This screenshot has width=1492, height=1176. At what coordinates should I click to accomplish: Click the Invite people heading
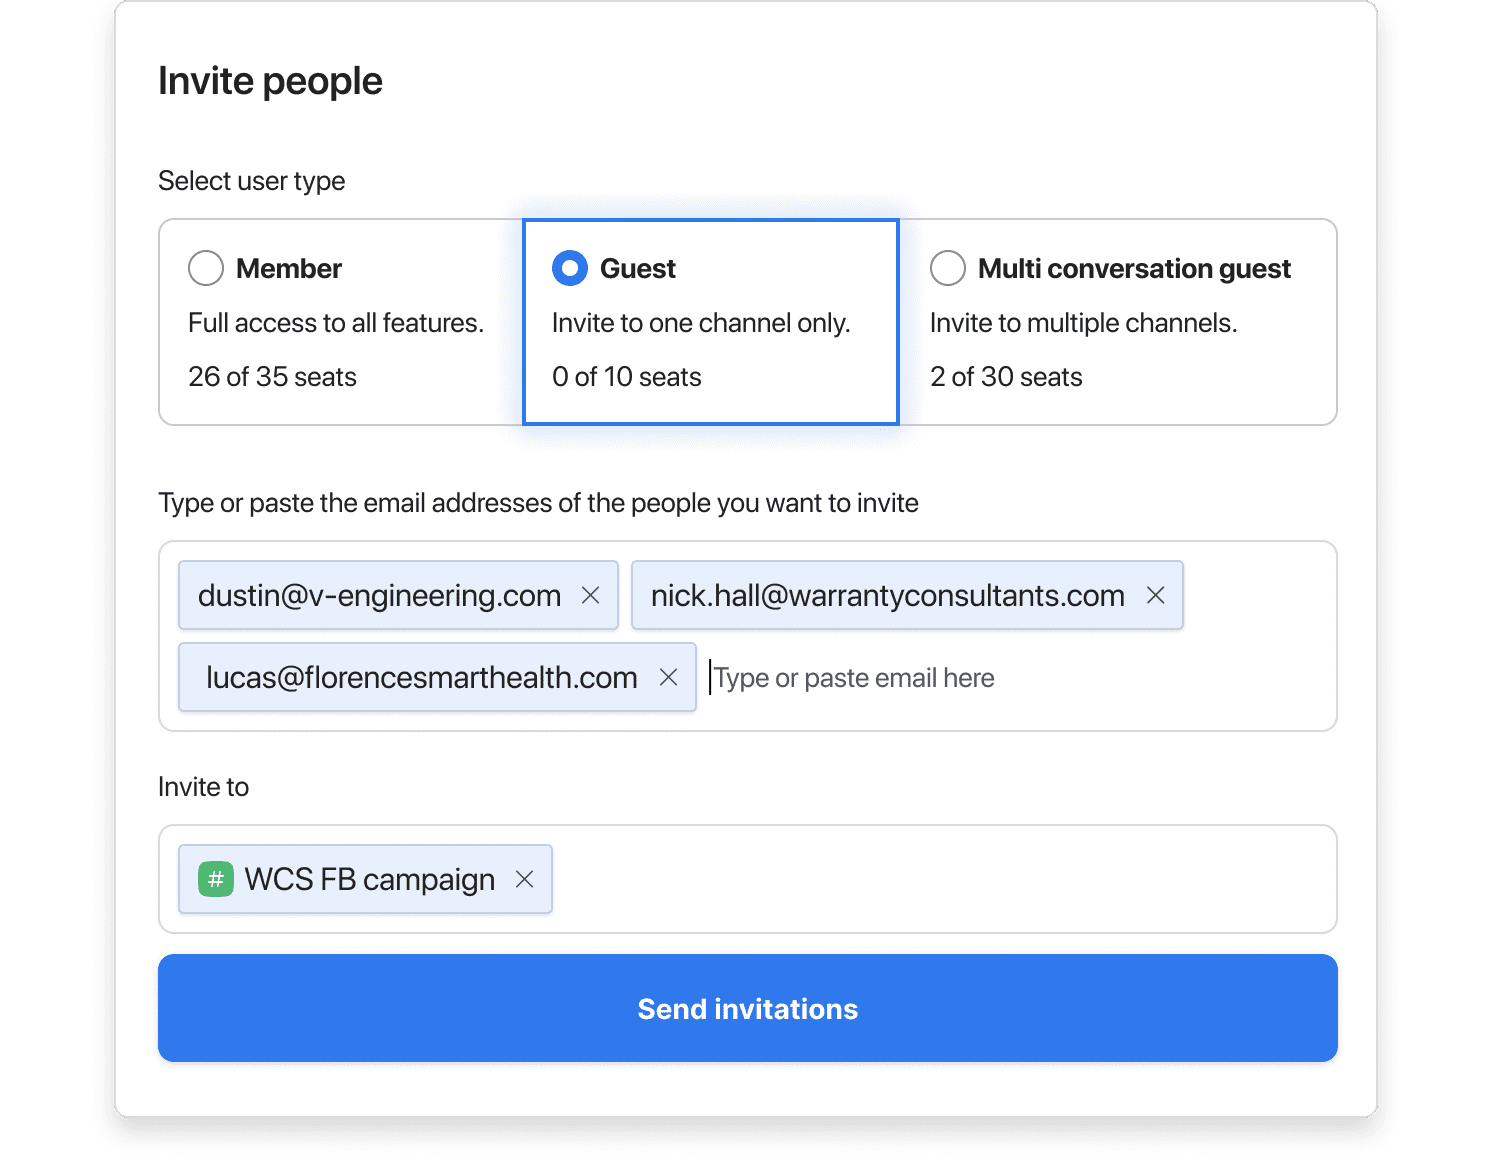click(x=270, y=80)
